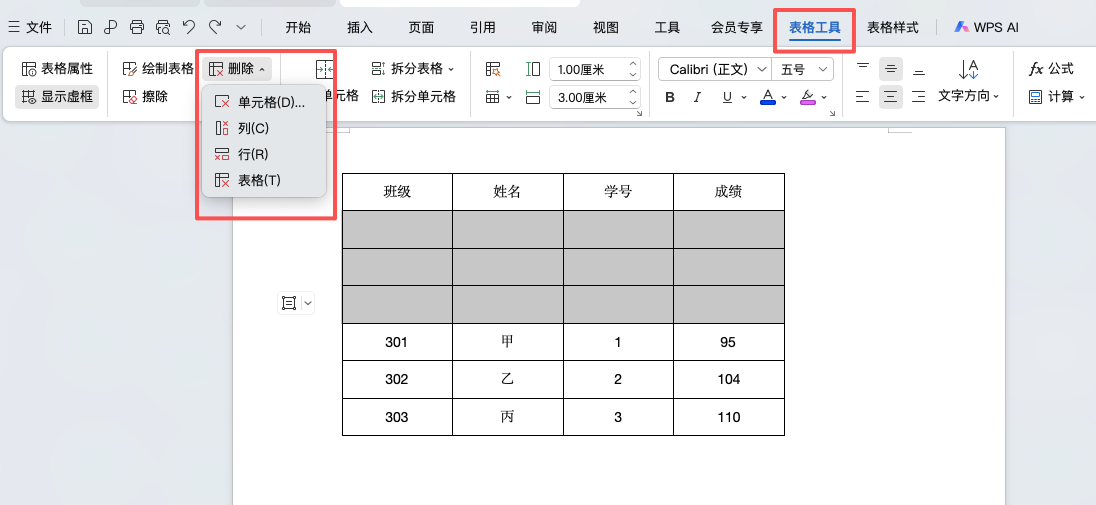Switch to the 插入 tab
The width and height of the screenshot is (1096, 505).
[x=360, y=27]
